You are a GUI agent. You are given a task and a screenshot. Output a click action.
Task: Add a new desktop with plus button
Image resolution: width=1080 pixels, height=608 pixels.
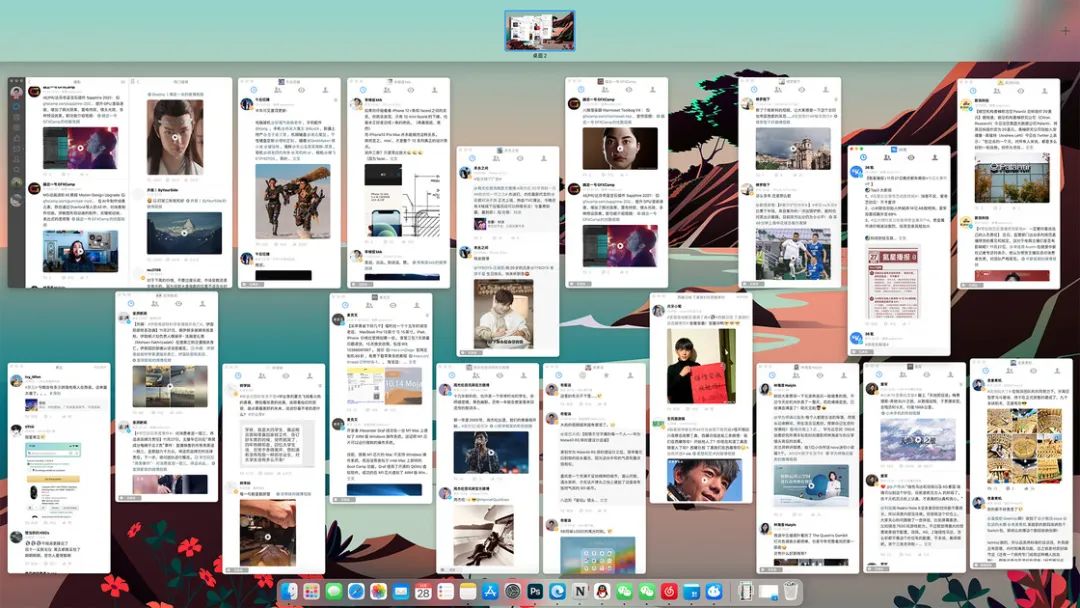click(x=1065, y=31)
